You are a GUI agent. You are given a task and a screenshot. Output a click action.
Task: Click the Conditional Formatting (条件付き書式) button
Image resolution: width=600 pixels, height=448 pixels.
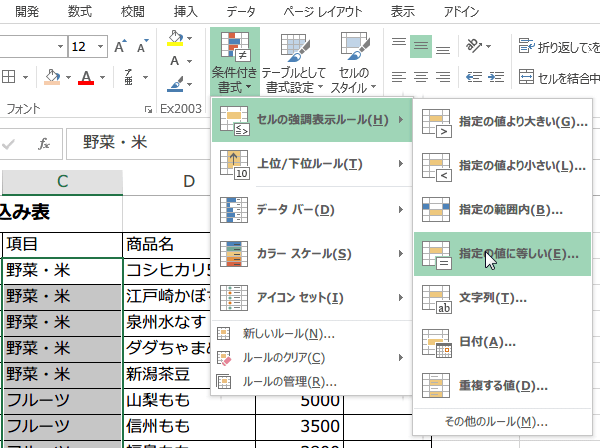coord(235,62)
